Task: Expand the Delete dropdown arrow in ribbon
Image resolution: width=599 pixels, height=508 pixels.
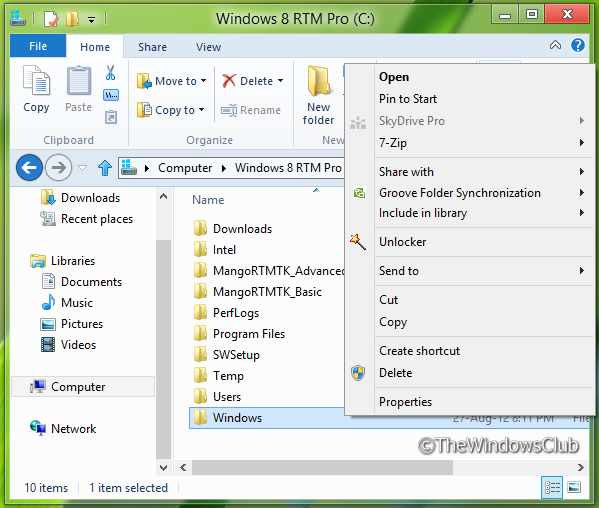Action: pyautogui.click(x=280, y=81)
